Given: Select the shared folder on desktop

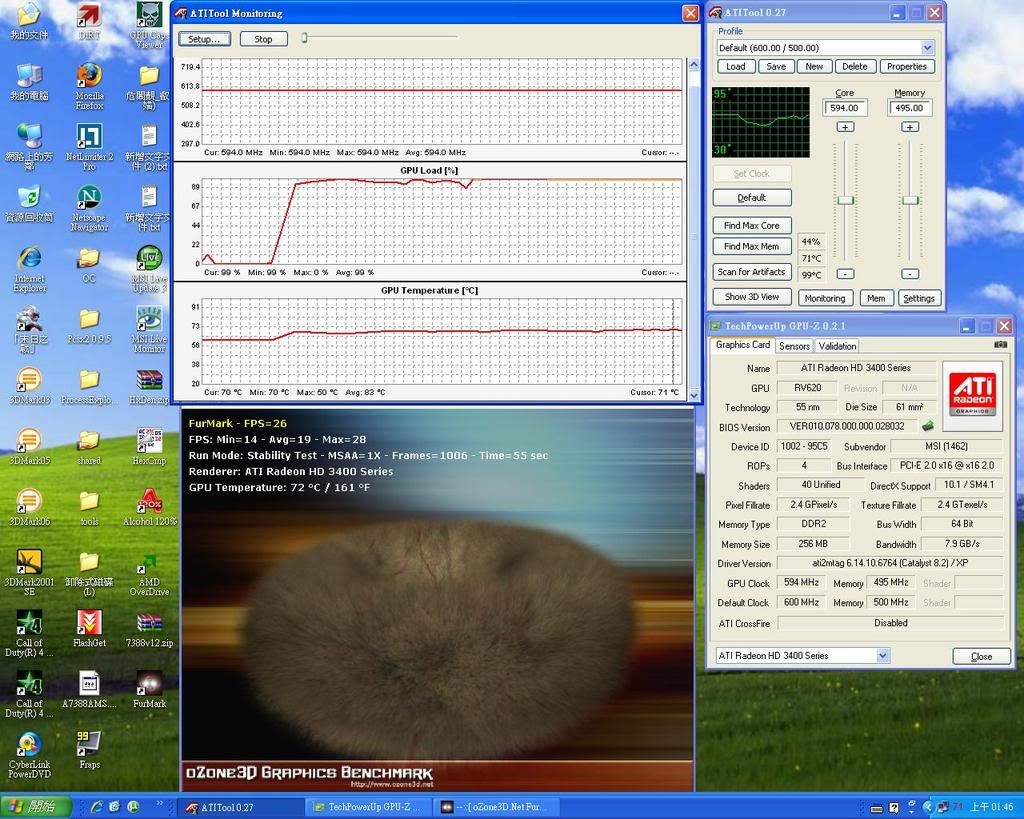Looking at the screenshot, I should [89, 445].
